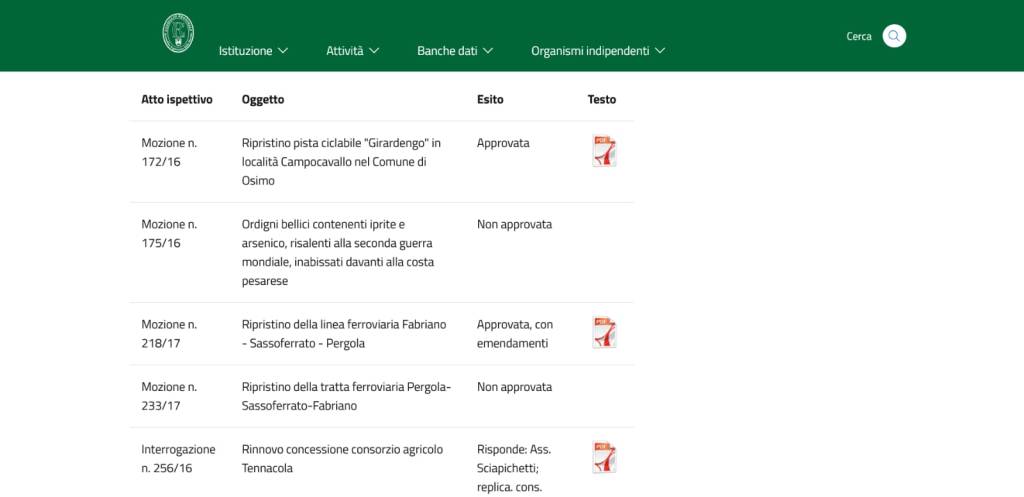1024x497 pixels.
Task: Click the Fabriano railway line restoration text
Action: [344, 334]
